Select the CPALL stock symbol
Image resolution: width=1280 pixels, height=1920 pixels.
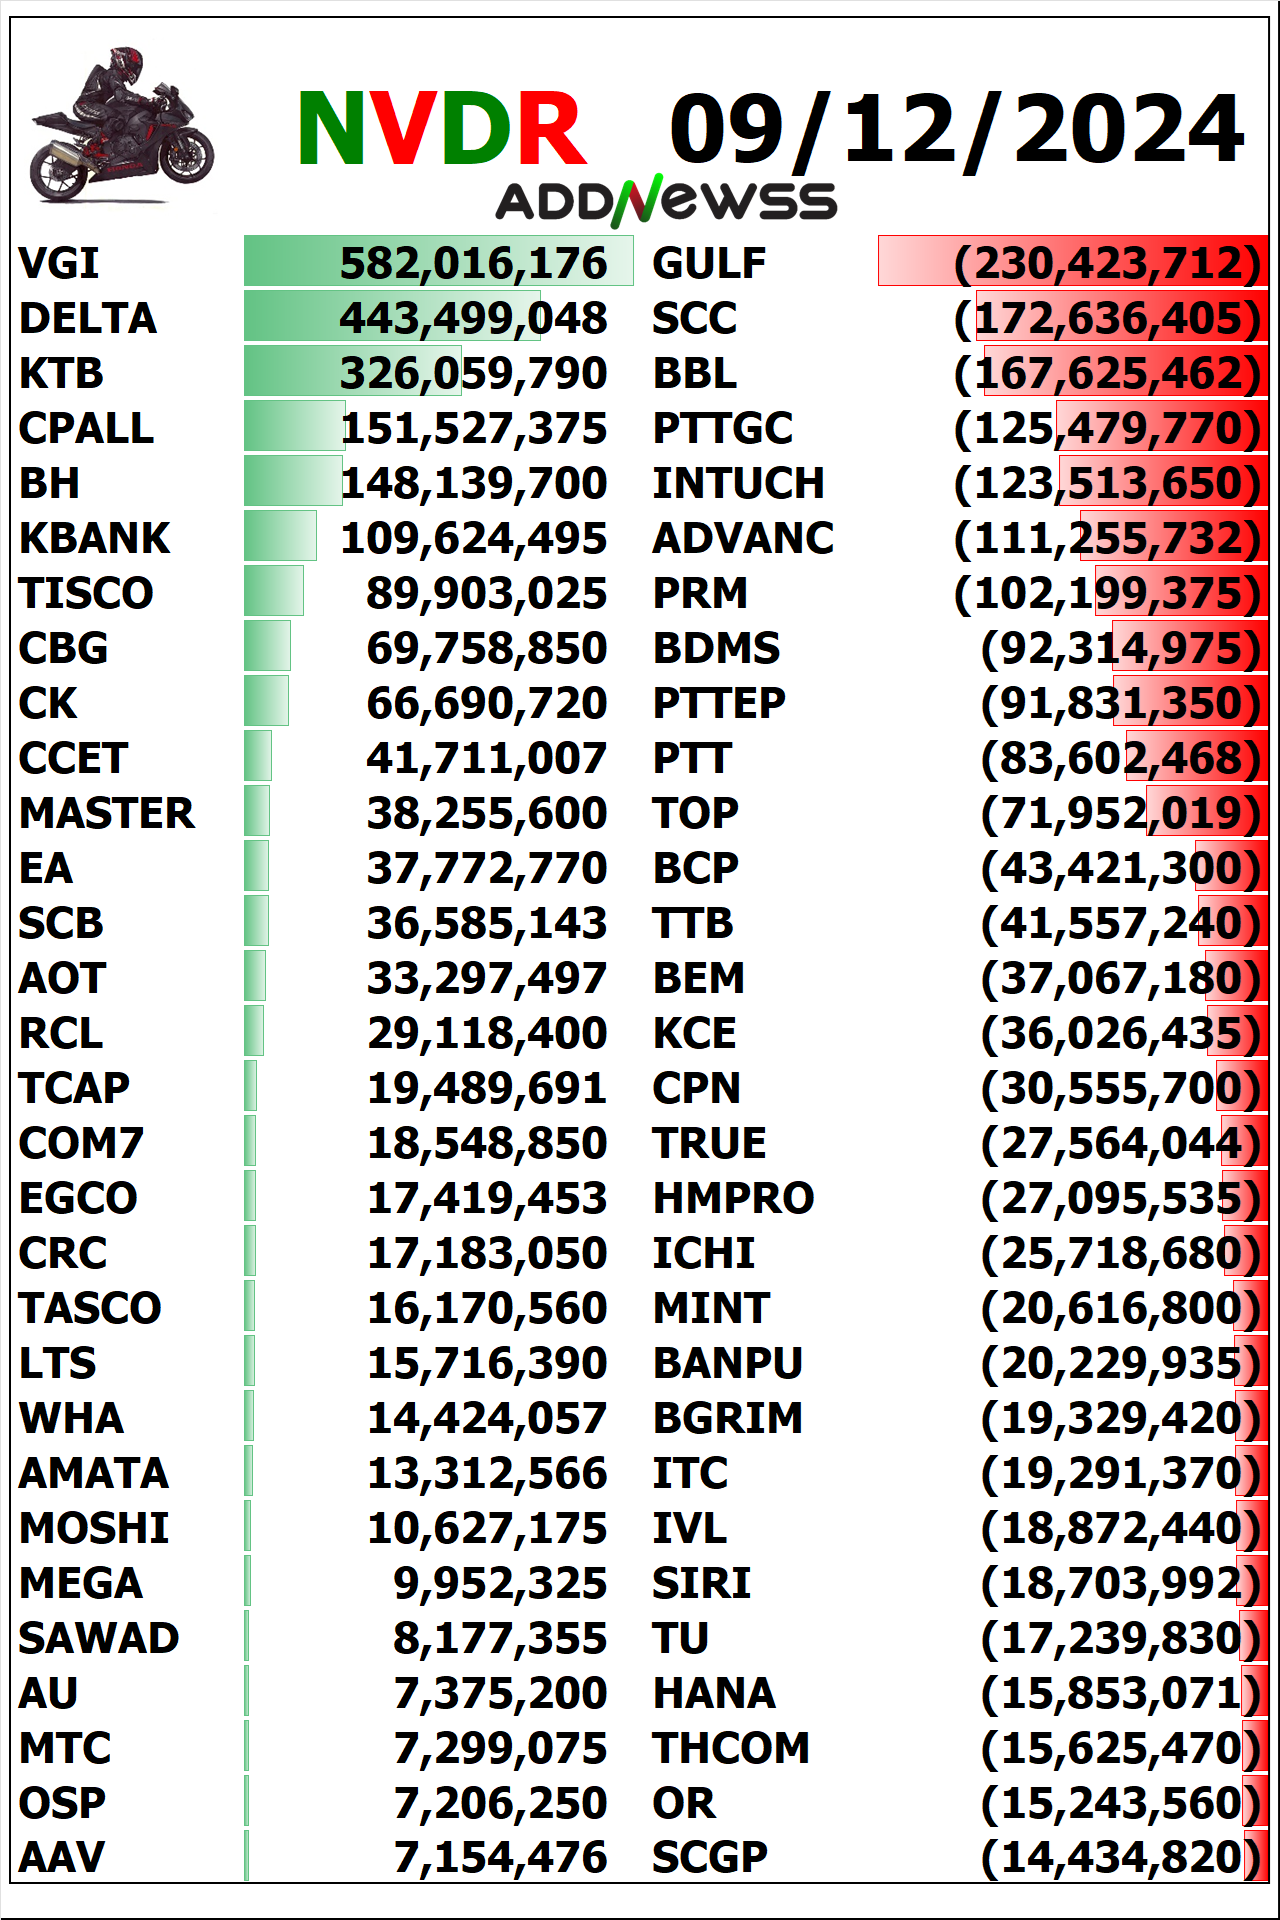86,428
